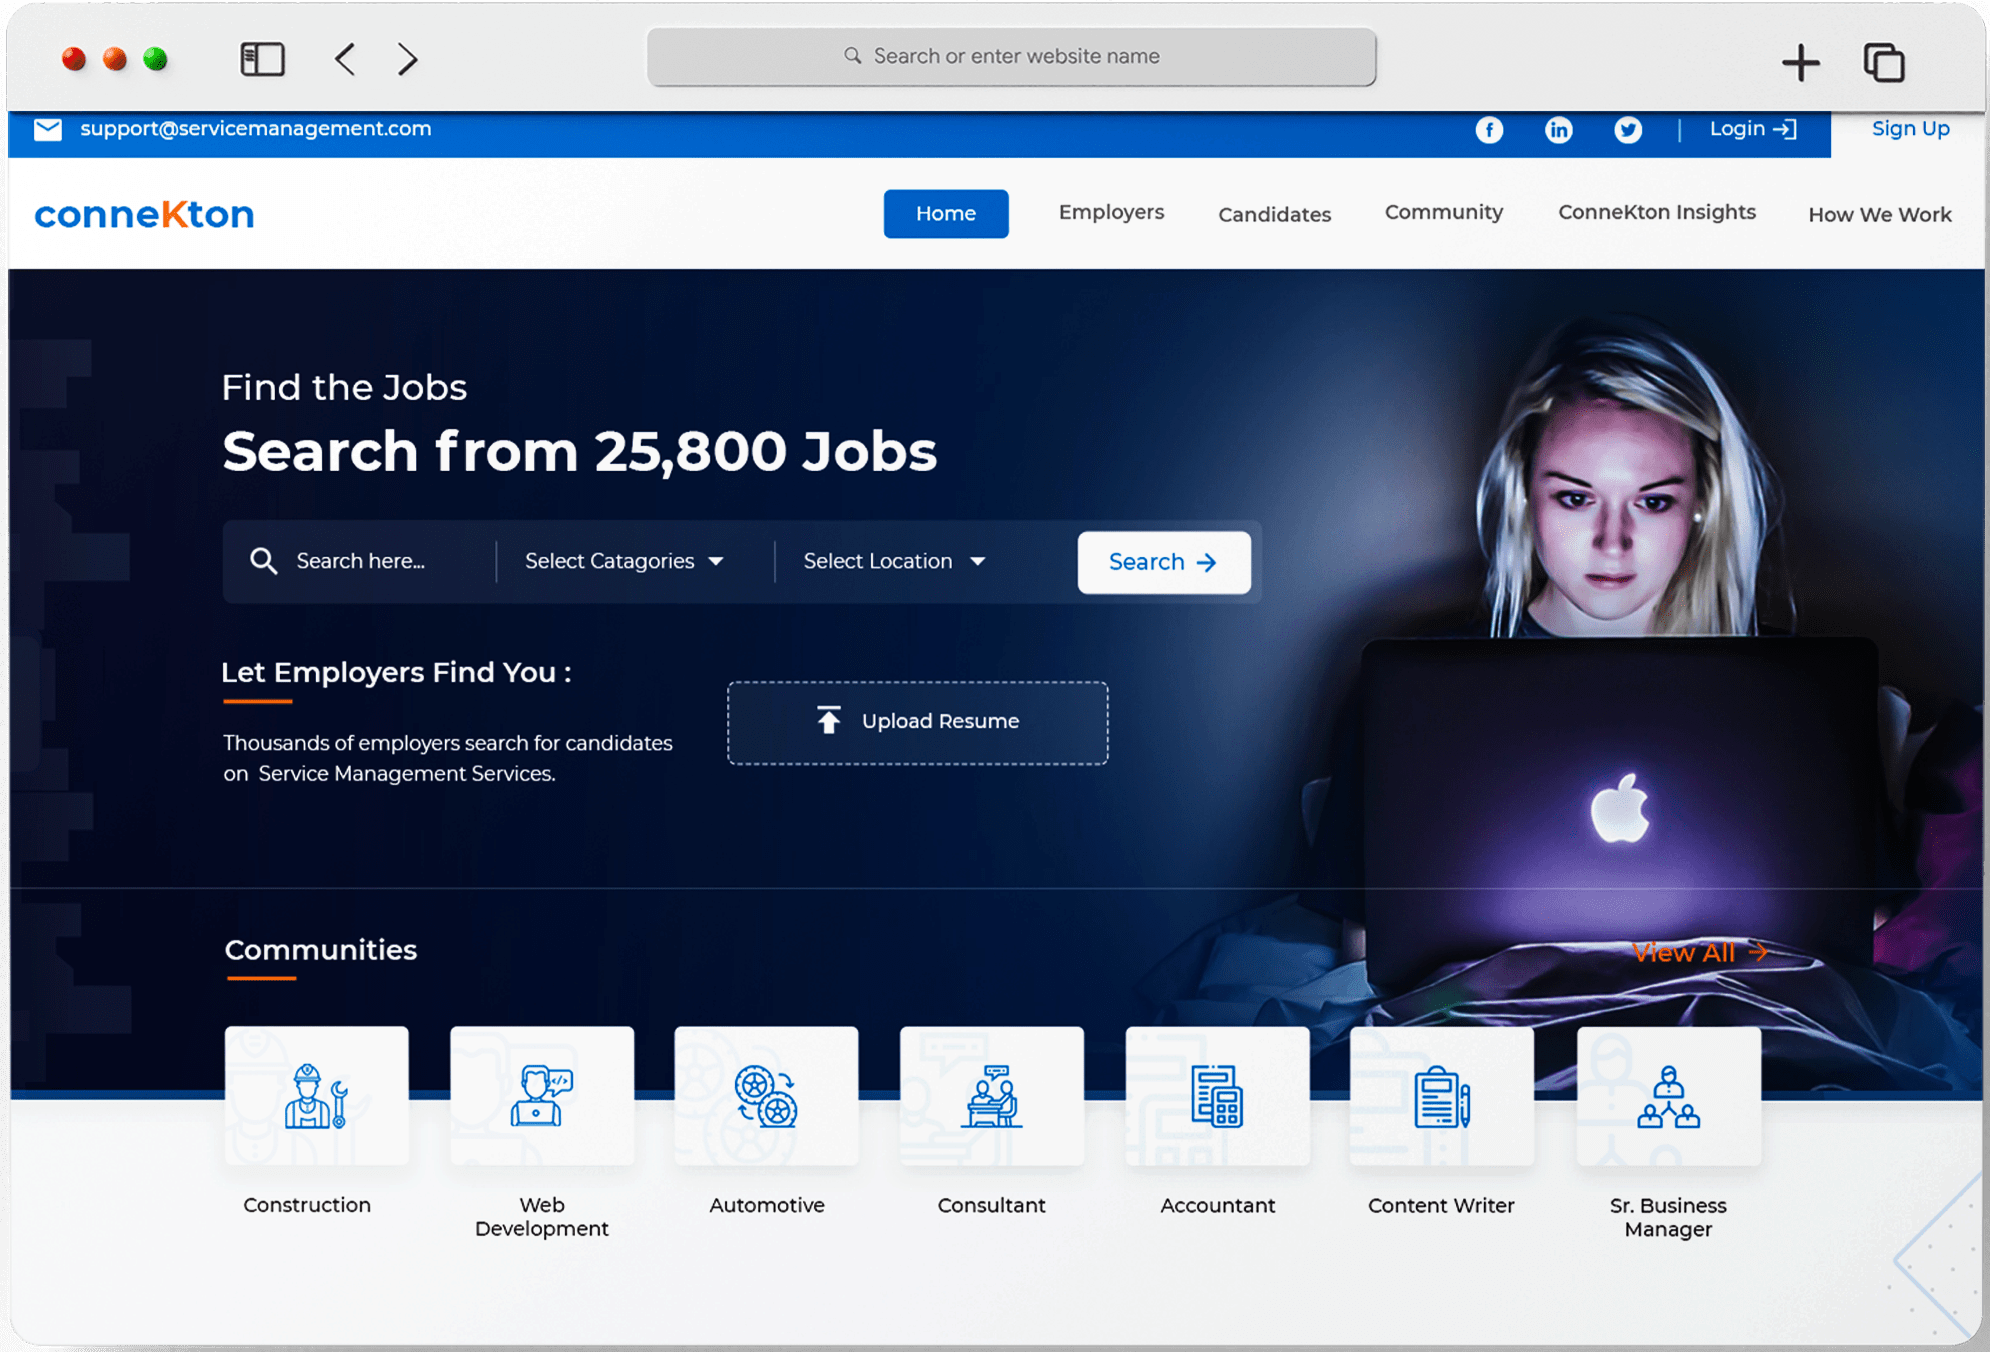Open the LinkedIn social icon
This screenshot has width=1990, height=1352.
[x=1558, y=130]
